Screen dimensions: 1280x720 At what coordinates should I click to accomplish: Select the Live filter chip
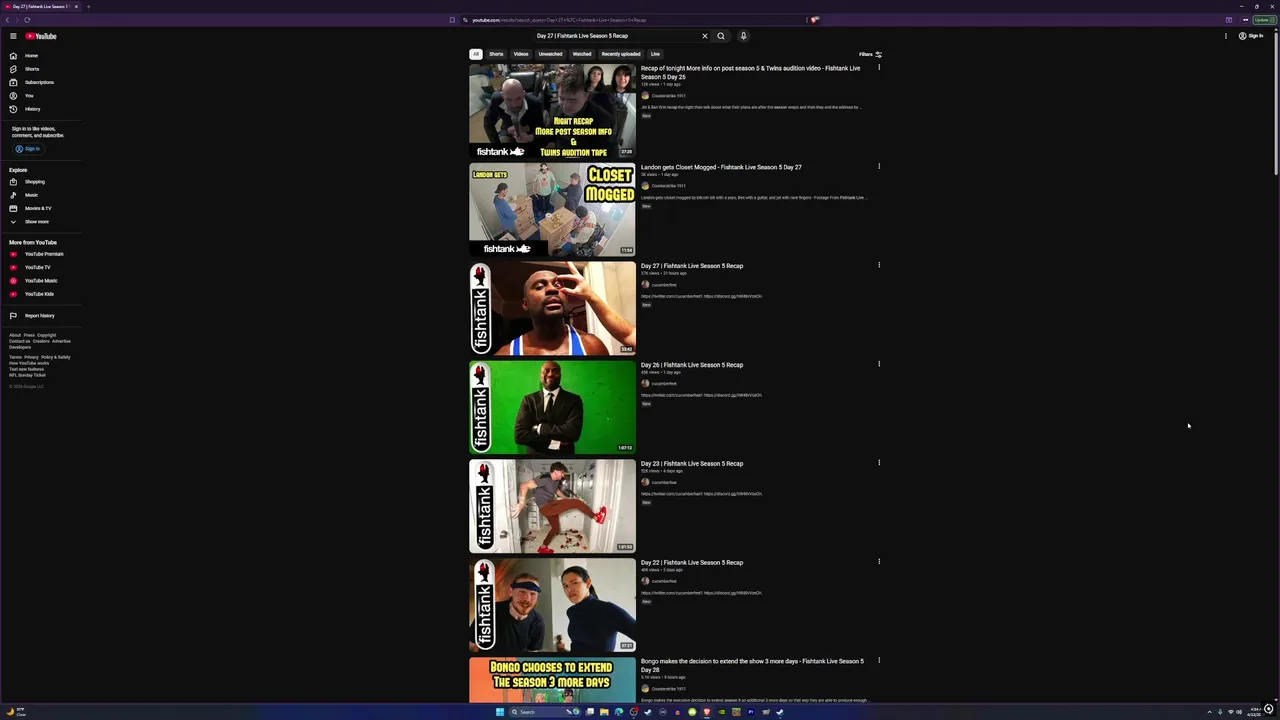click(655, 54)
